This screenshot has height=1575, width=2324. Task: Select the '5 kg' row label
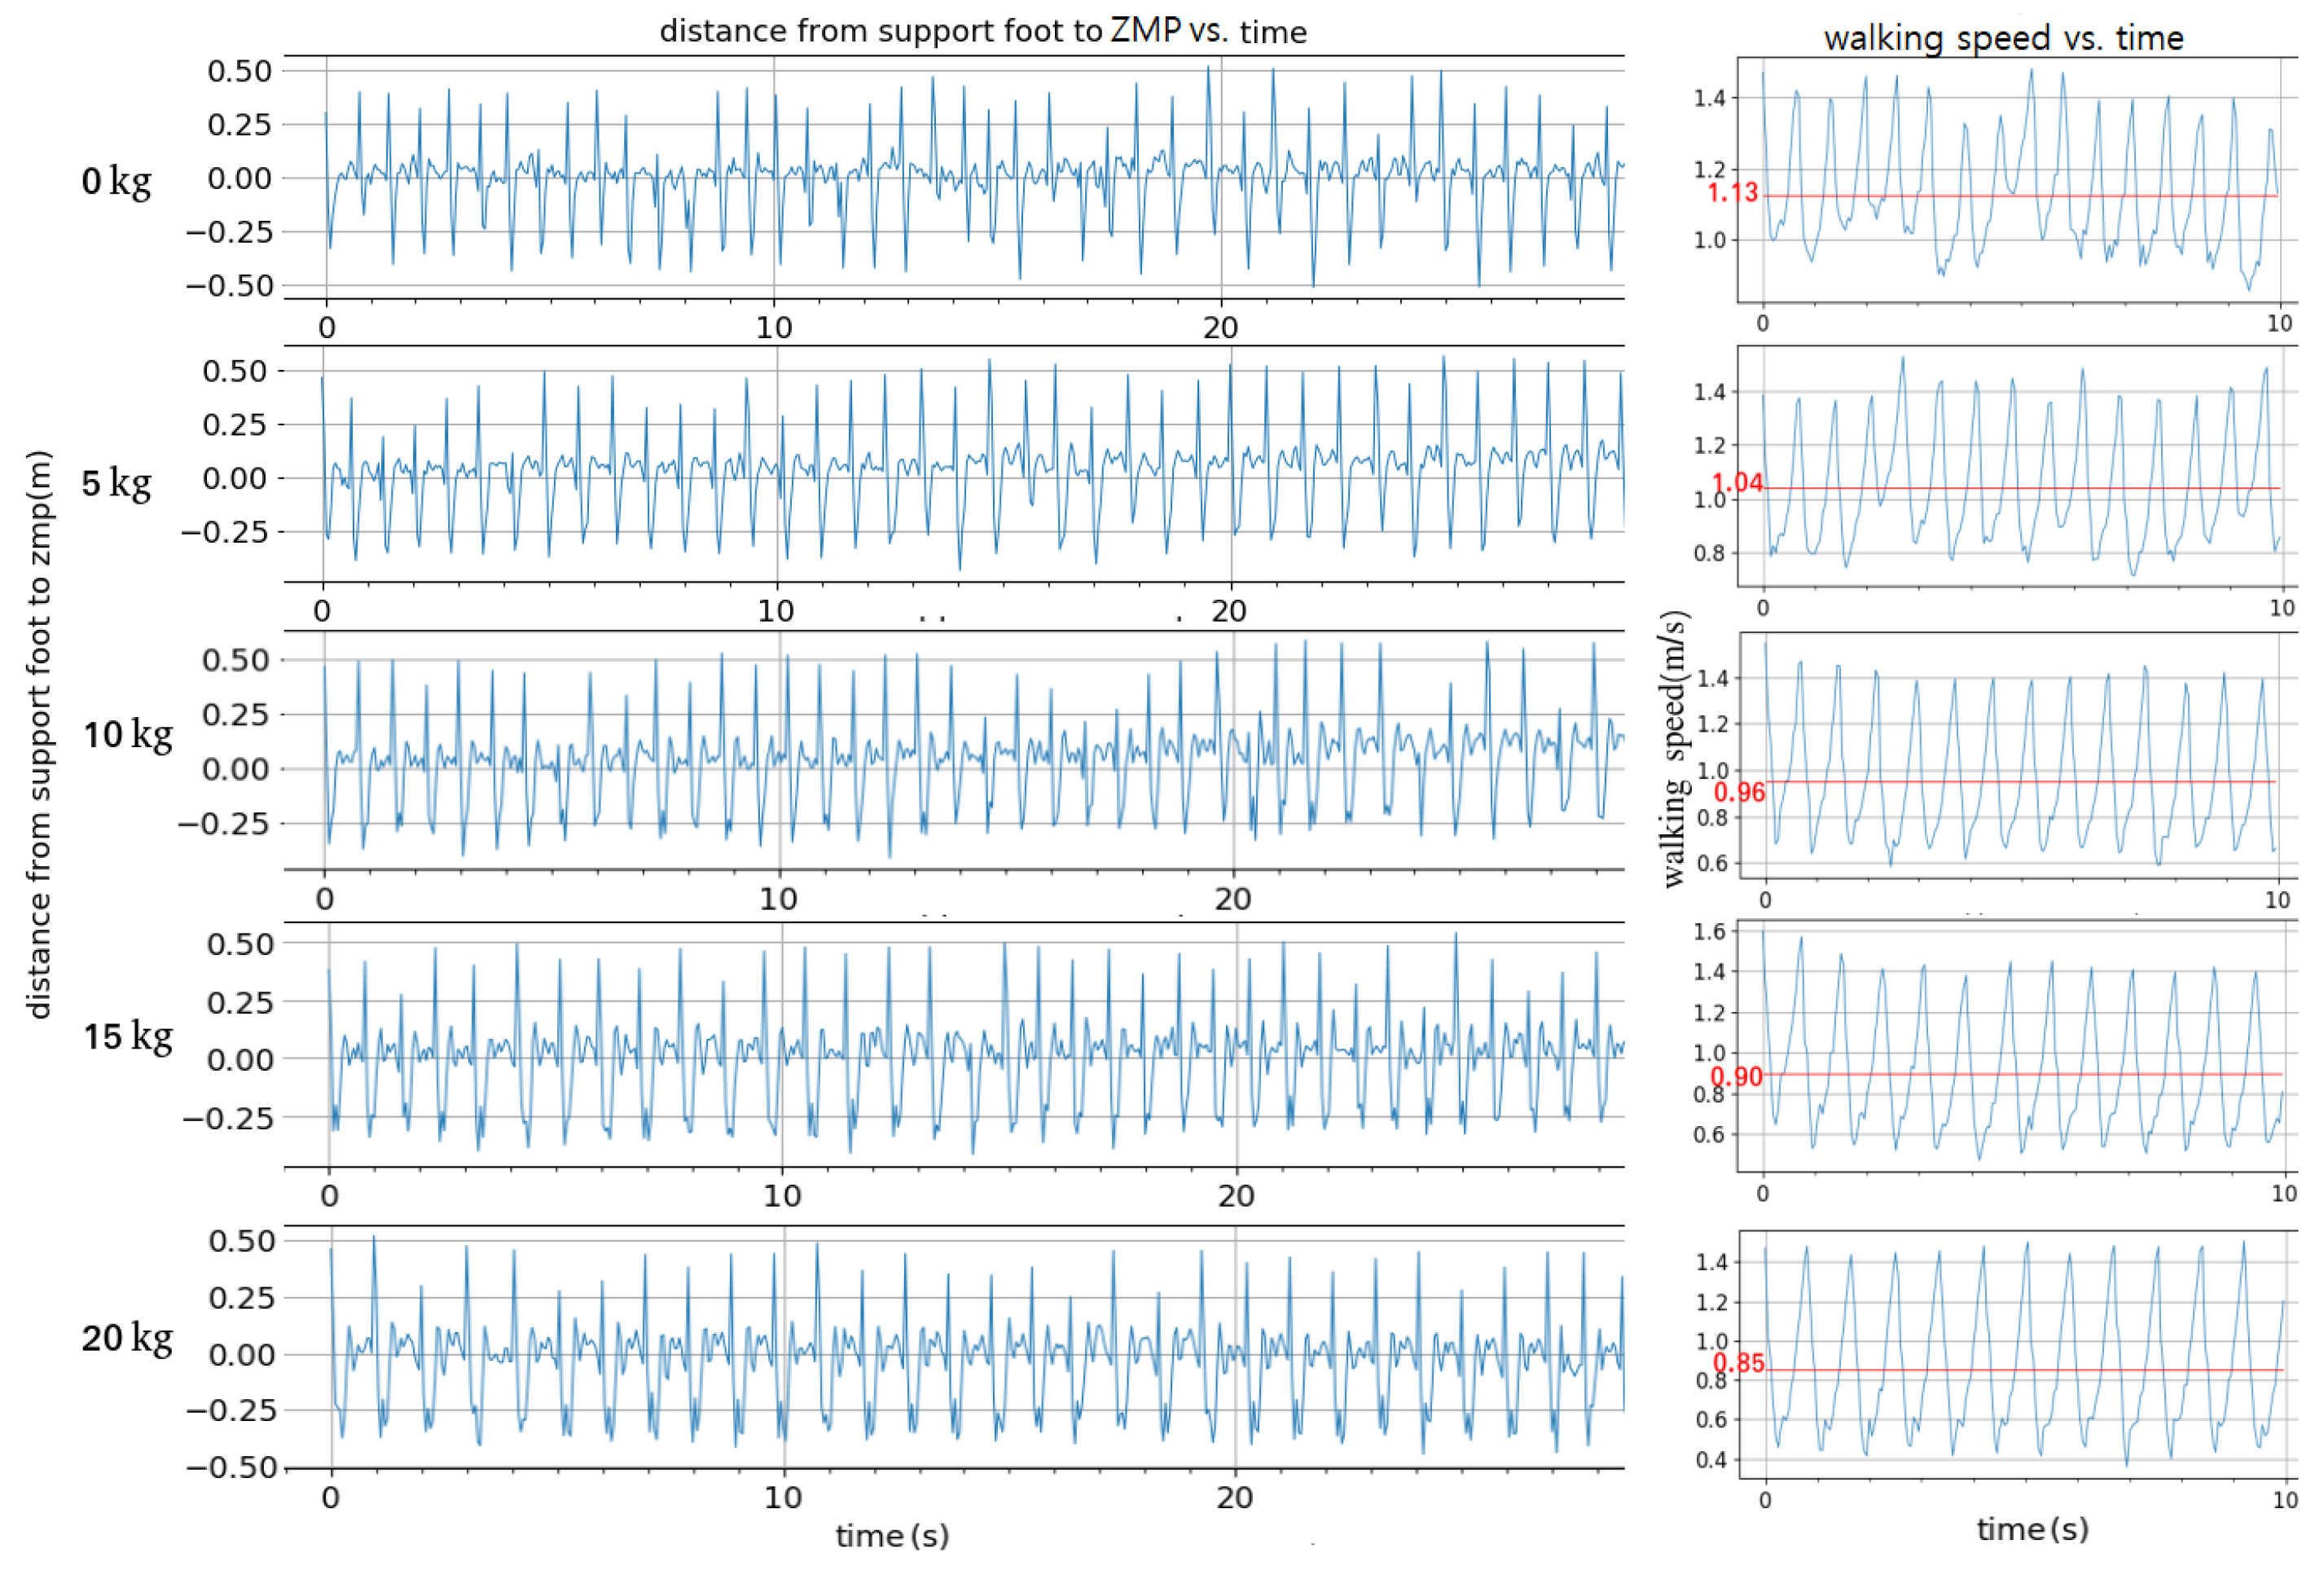click(x=116, y=483)
